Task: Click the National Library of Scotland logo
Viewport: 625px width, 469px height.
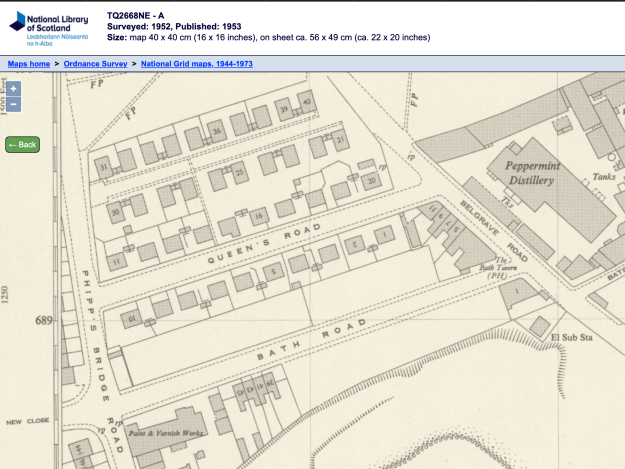Action: pyautogui.click(x=48, y=25)
